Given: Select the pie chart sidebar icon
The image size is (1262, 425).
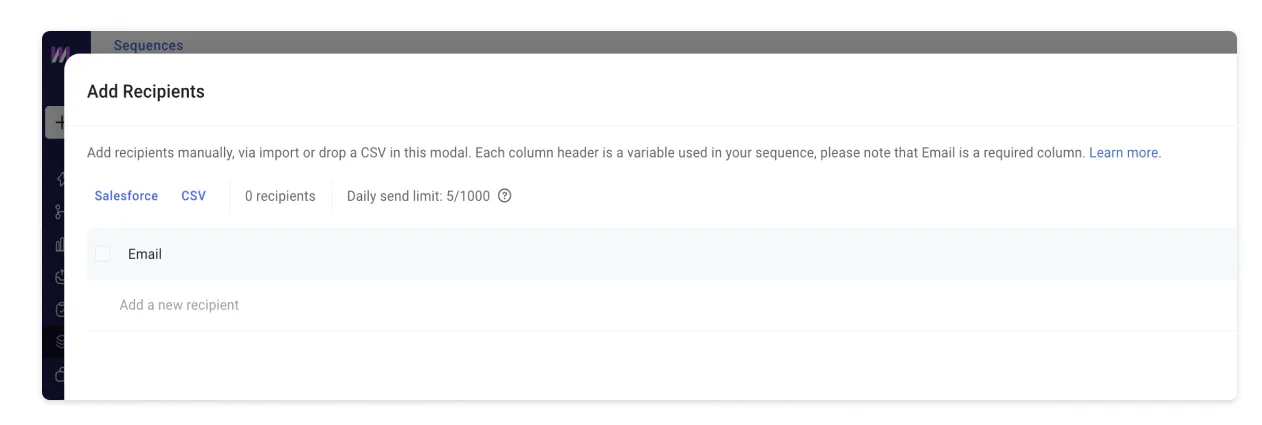Looking at the screenshot, I should point(59,277).
